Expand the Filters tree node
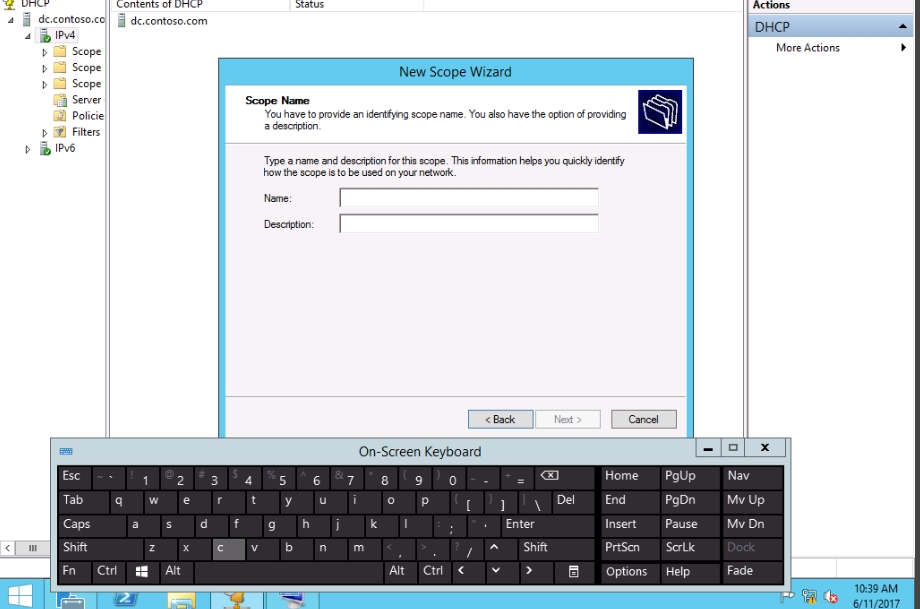Screen dimensions: 920x609 point(45,132)
